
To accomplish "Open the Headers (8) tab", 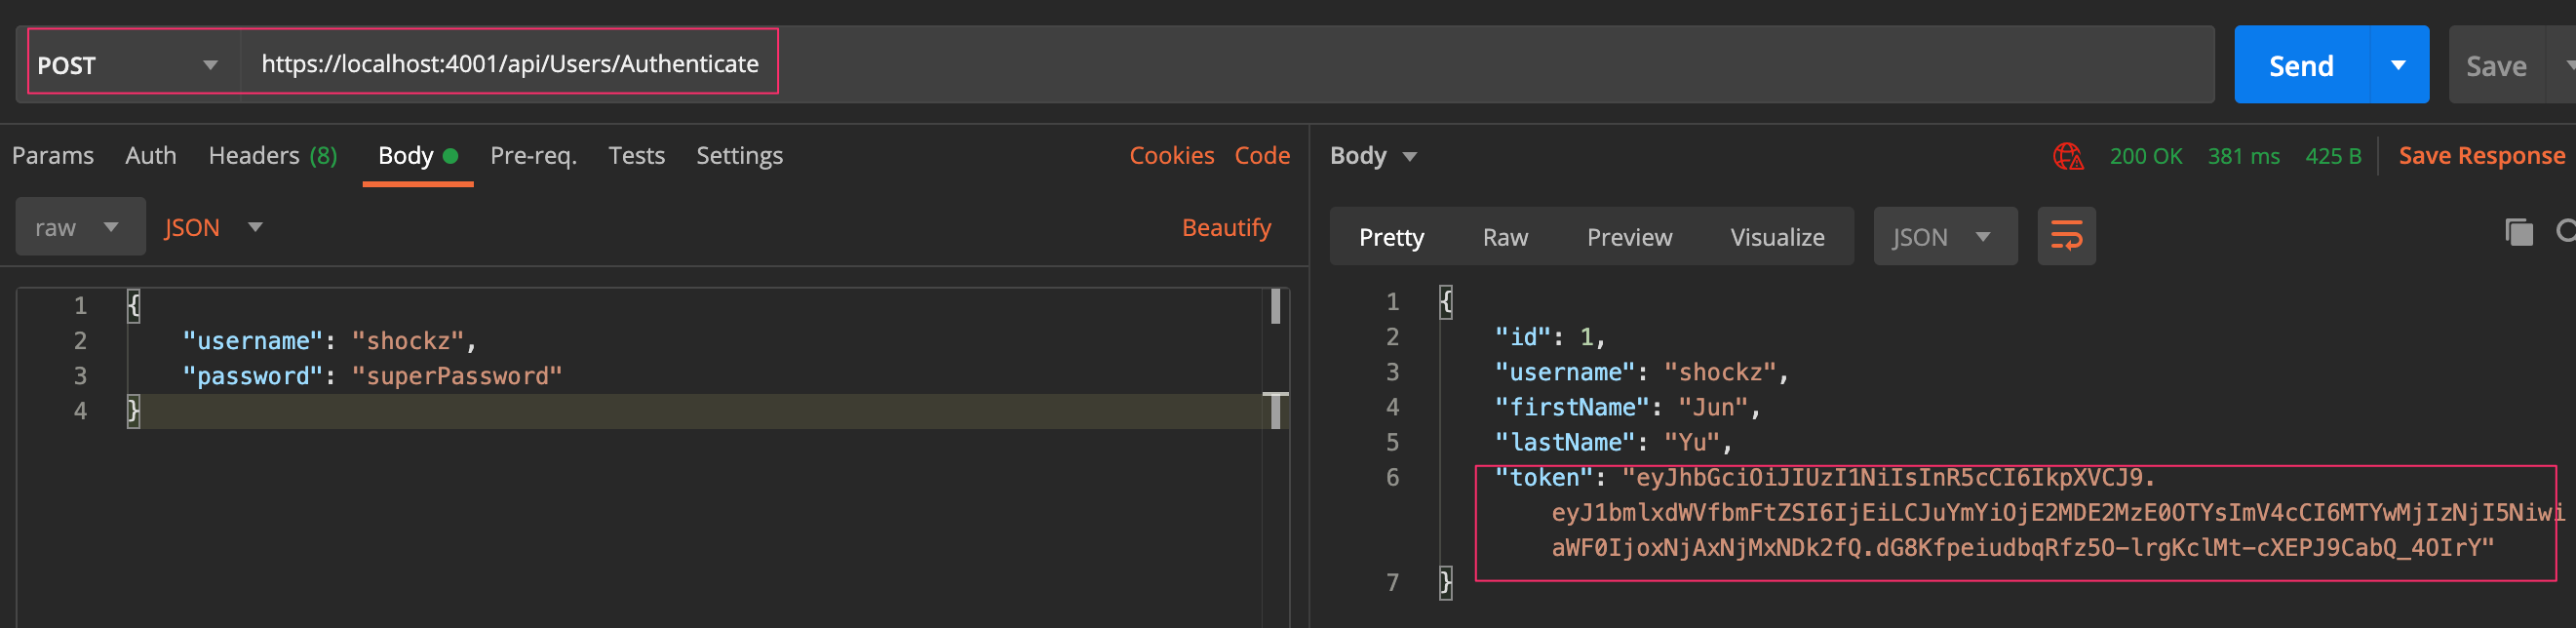I will pyautogui.click(x=272, y=156).
